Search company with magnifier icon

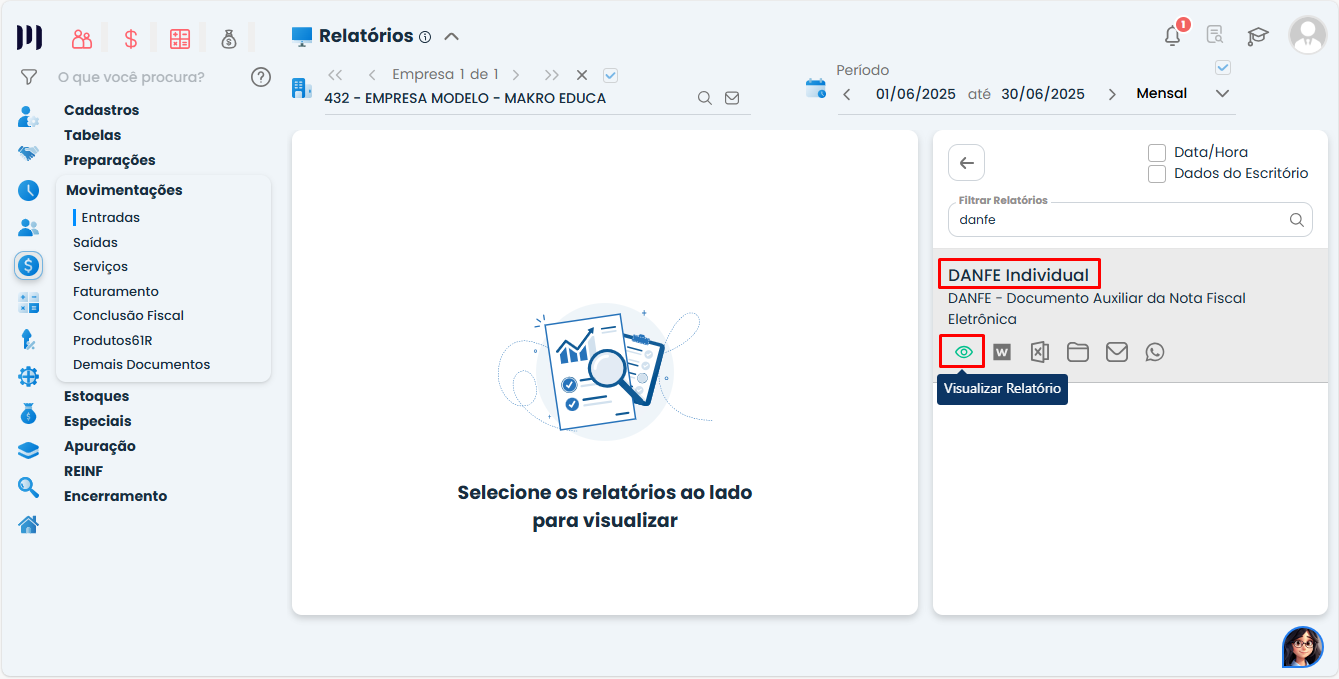click(x=705, y=98)
